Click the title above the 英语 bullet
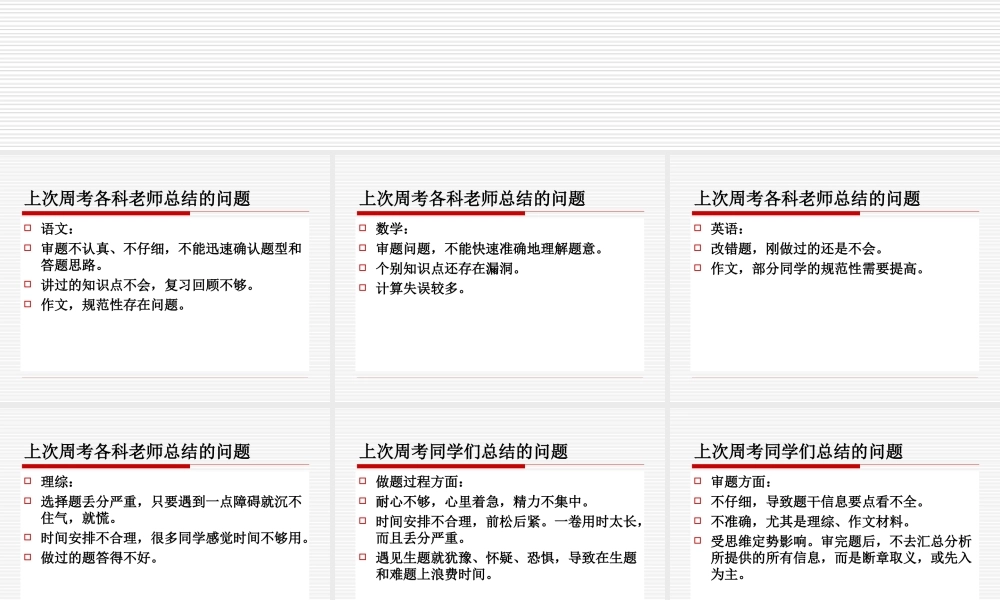This screenshot has width=1000, height=600. (x=807, y=199)
